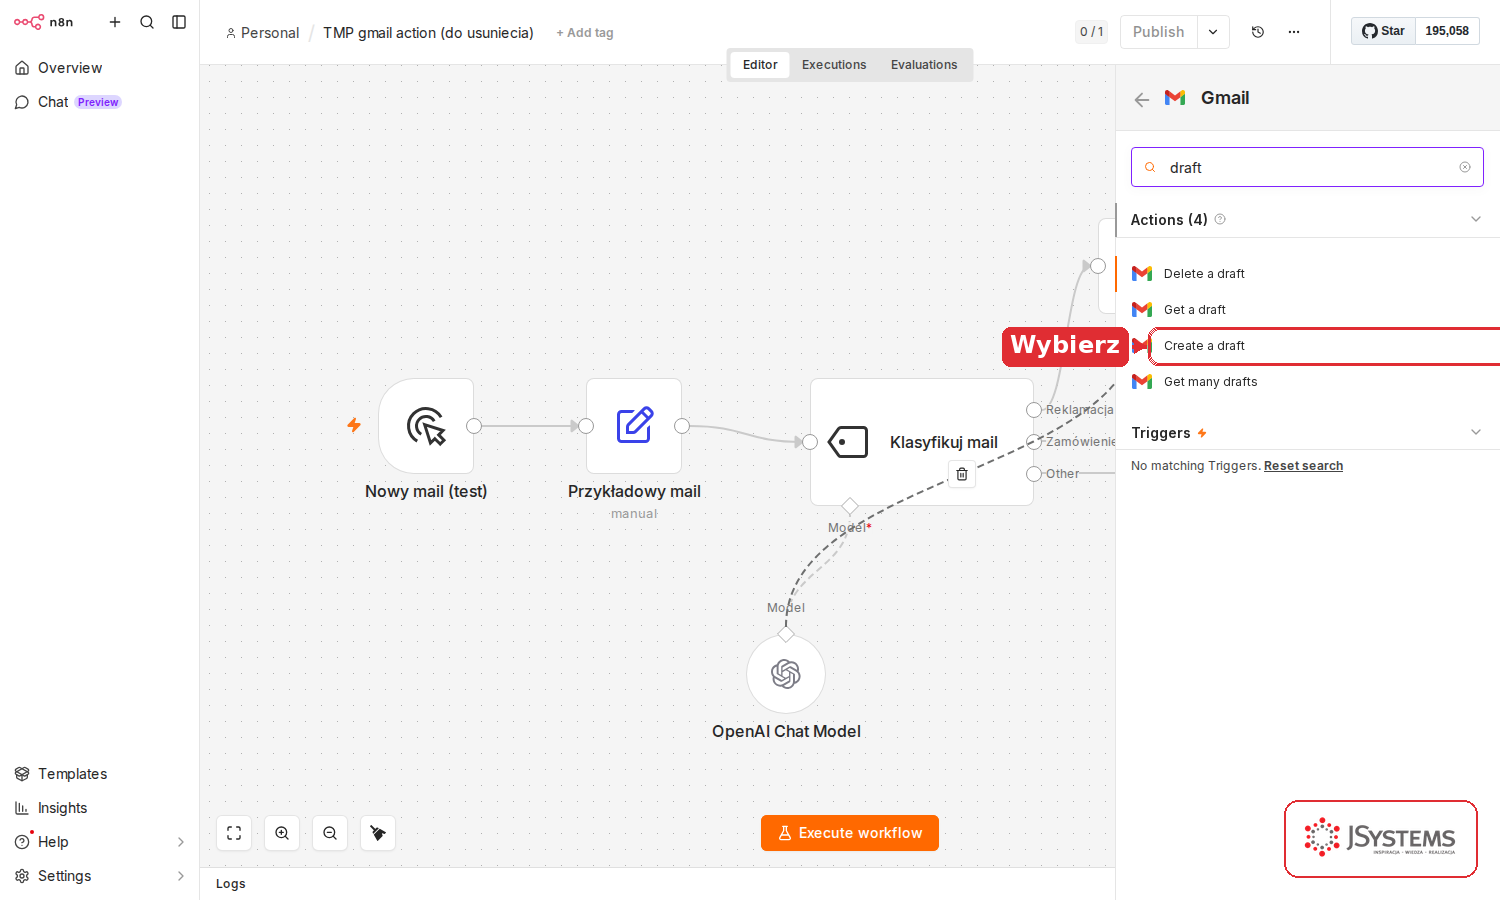Collapse the Triggers section chevron
The height and width of the screenshot is (900, 1500).
coord(1476,432)
